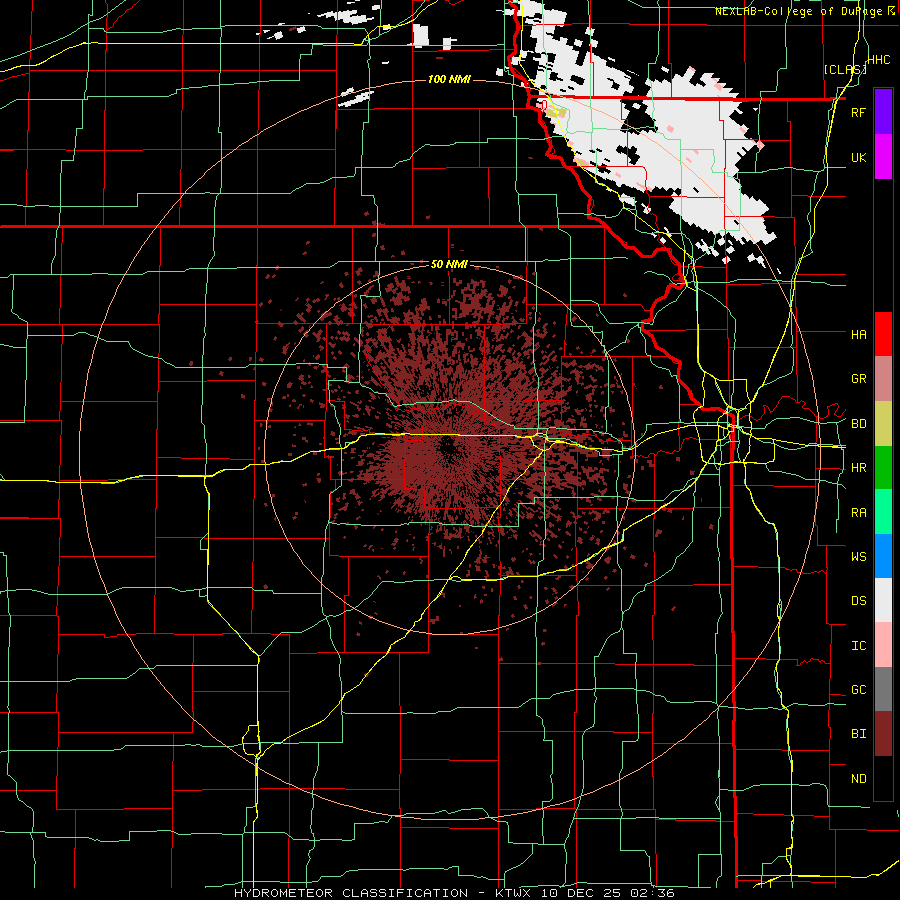The height and width of the screenshot is (900, 900).
Task: Select the GR legend label
Action: pos(858,379)
